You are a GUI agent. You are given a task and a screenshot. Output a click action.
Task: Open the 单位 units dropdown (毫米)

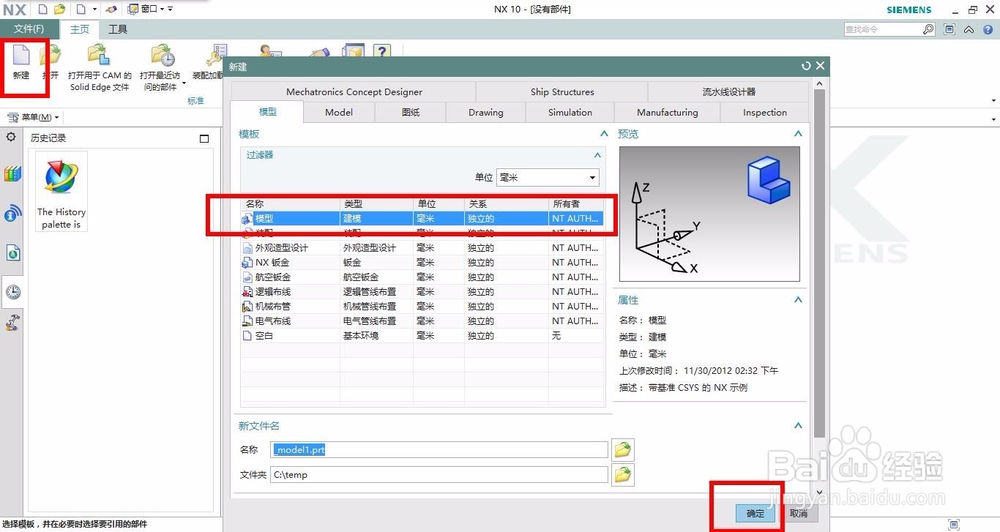(x=548, y=177)
